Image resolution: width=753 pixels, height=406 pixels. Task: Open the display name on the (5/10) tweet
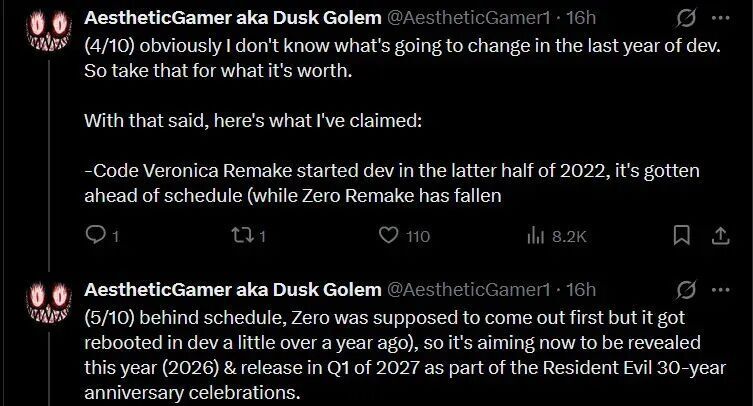233,290
